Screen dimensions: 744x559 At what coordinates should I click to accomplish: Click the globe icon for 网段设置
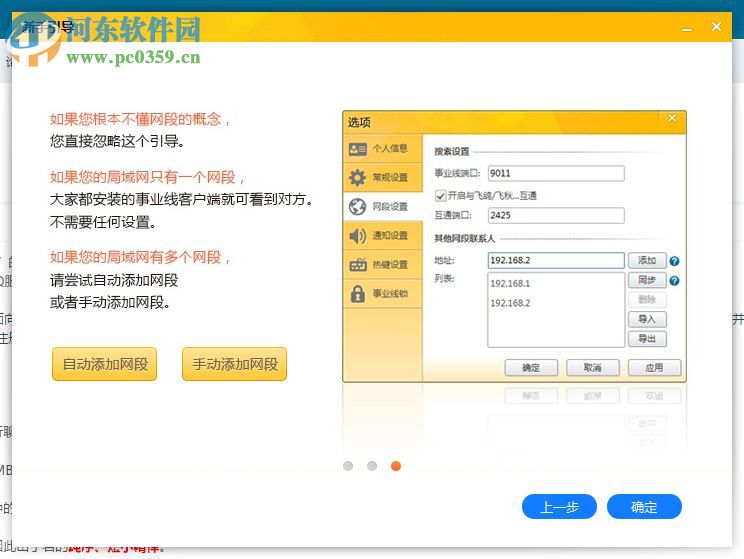pos(357,206)
